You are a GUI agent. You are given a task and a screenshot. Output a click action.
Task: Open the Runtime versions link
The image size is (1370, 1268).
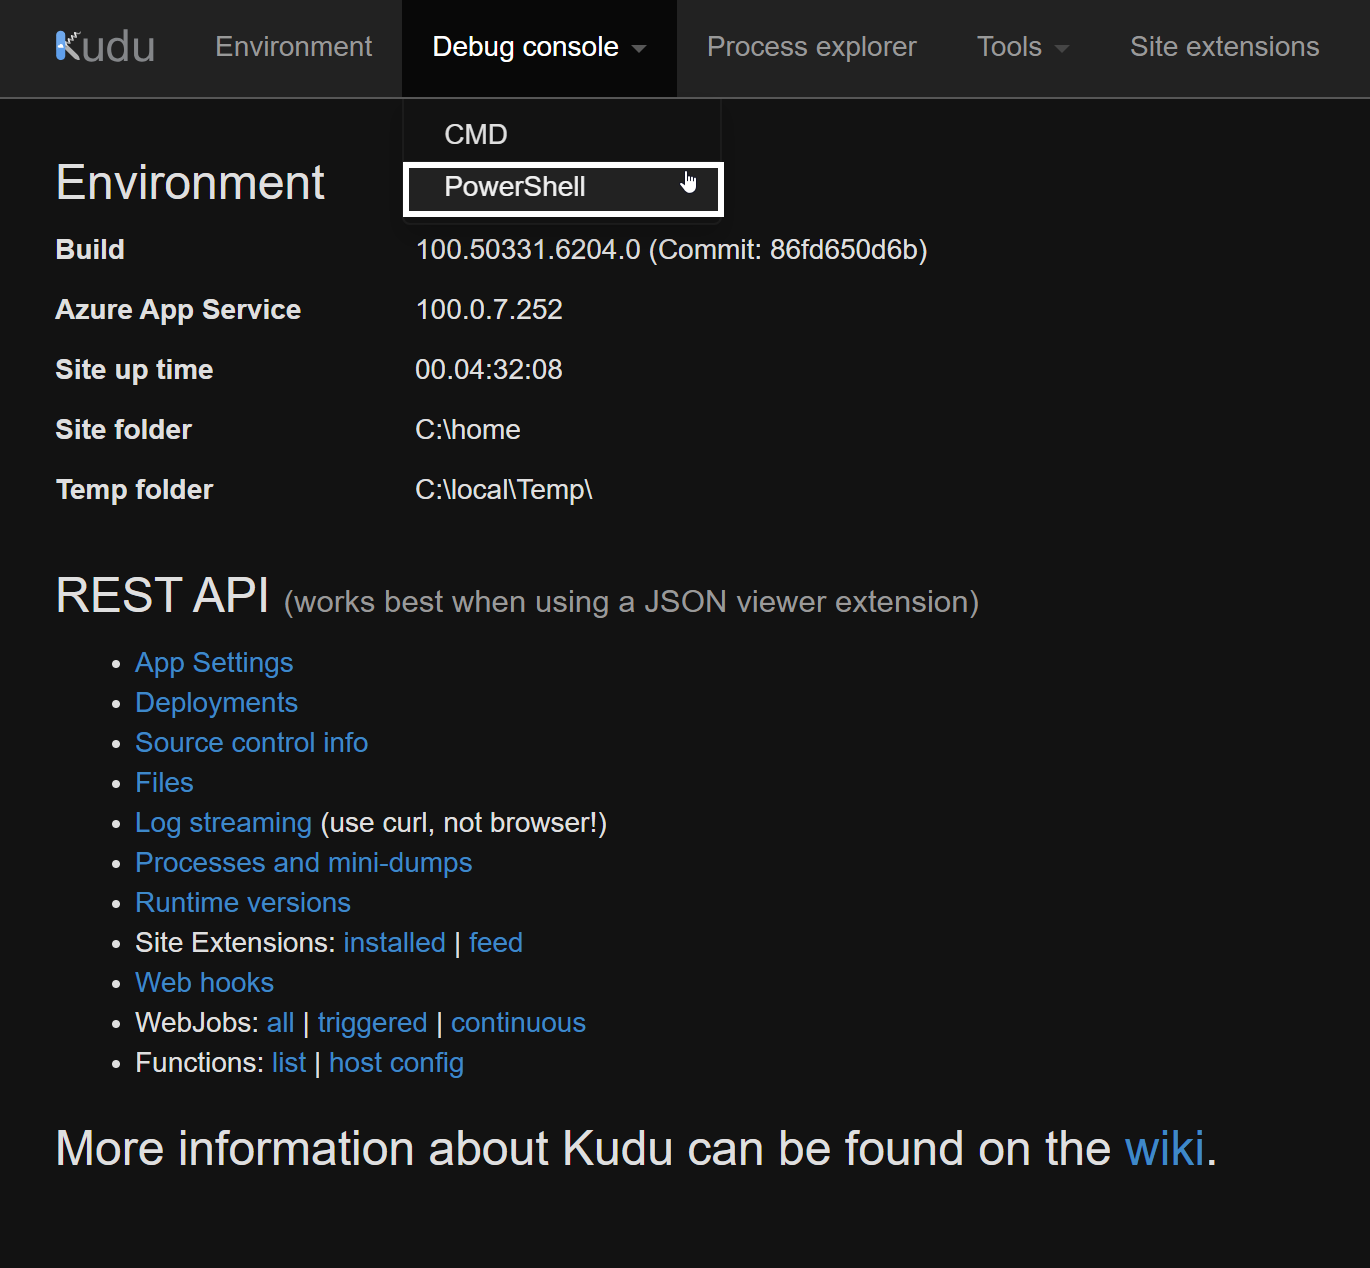pos(243,903)
